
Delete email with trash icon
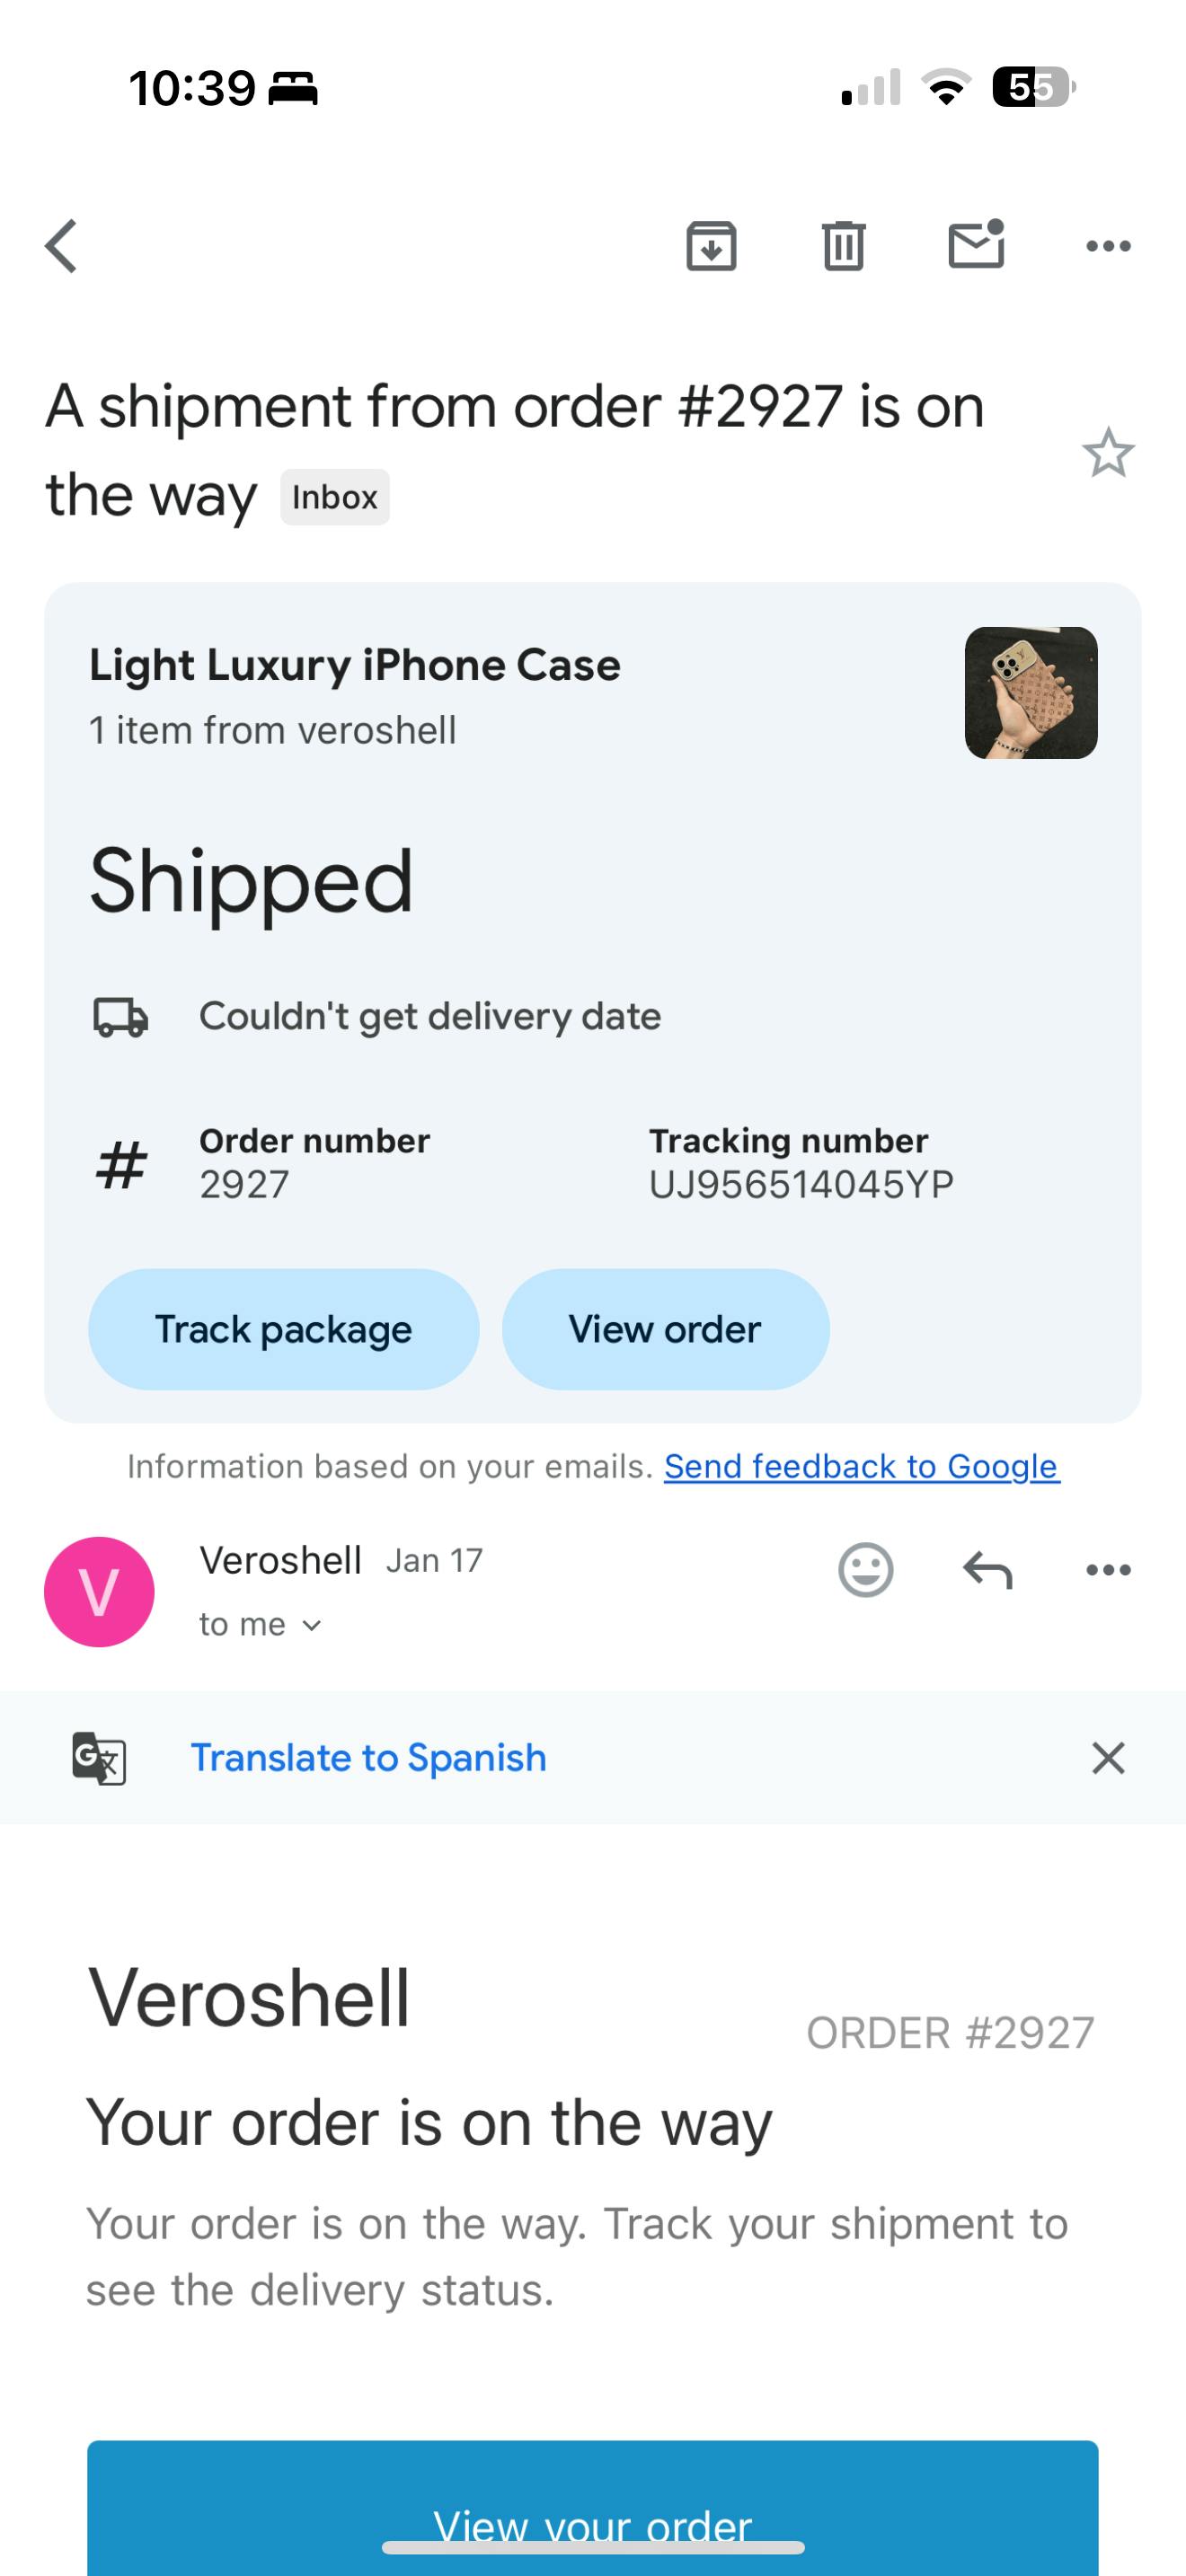pos(843,246)
